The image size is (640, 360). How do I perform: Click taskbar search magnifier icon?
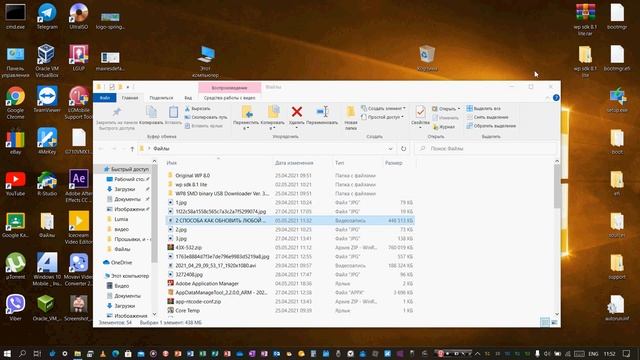tap(22, 353)
